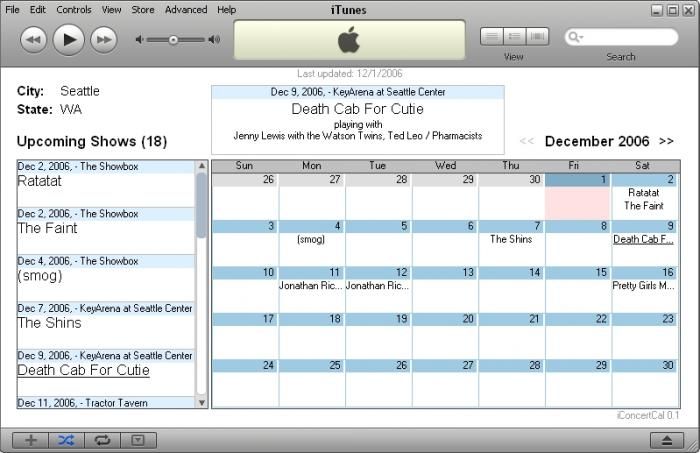Open the Edit menu
Viewport: 700px width, 453px height.
[38, 9]
